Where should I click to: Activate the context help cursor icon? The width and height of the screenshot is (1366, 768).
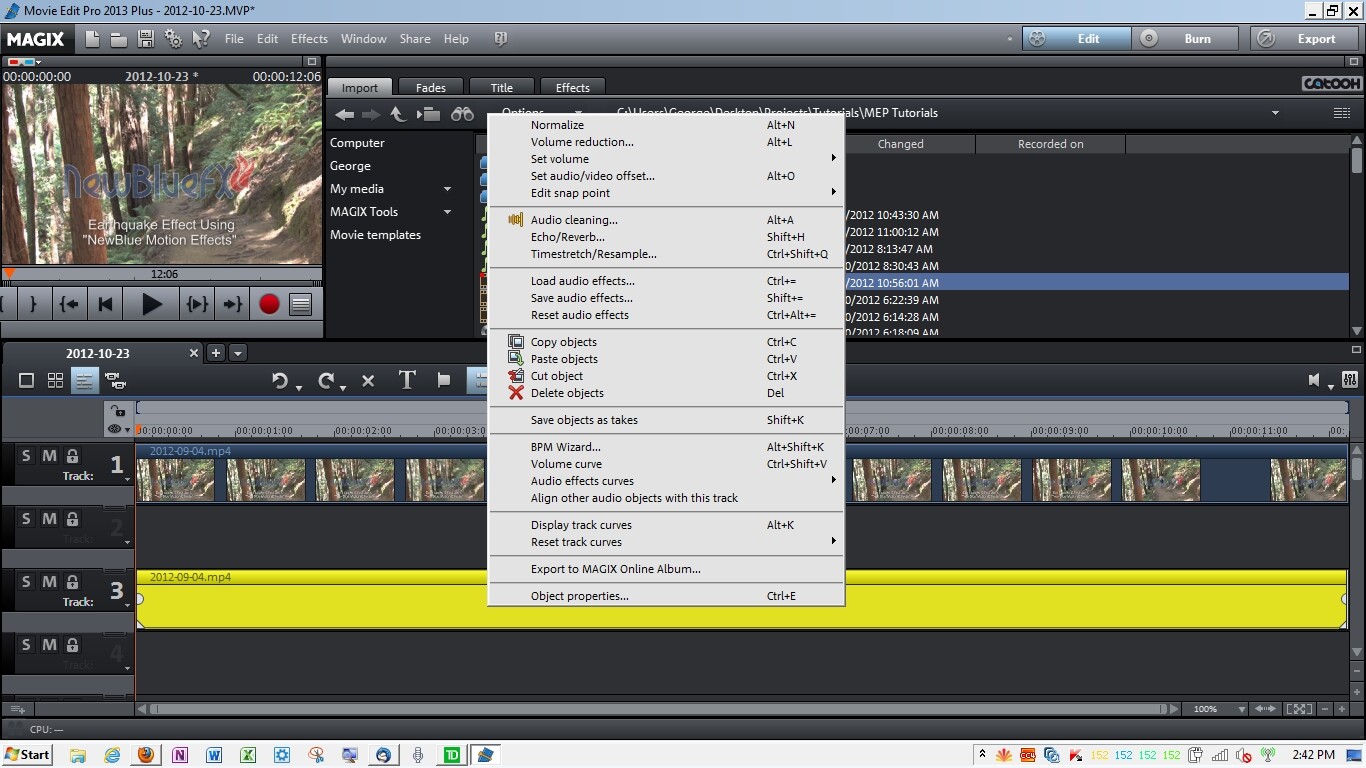pos(201,39)
